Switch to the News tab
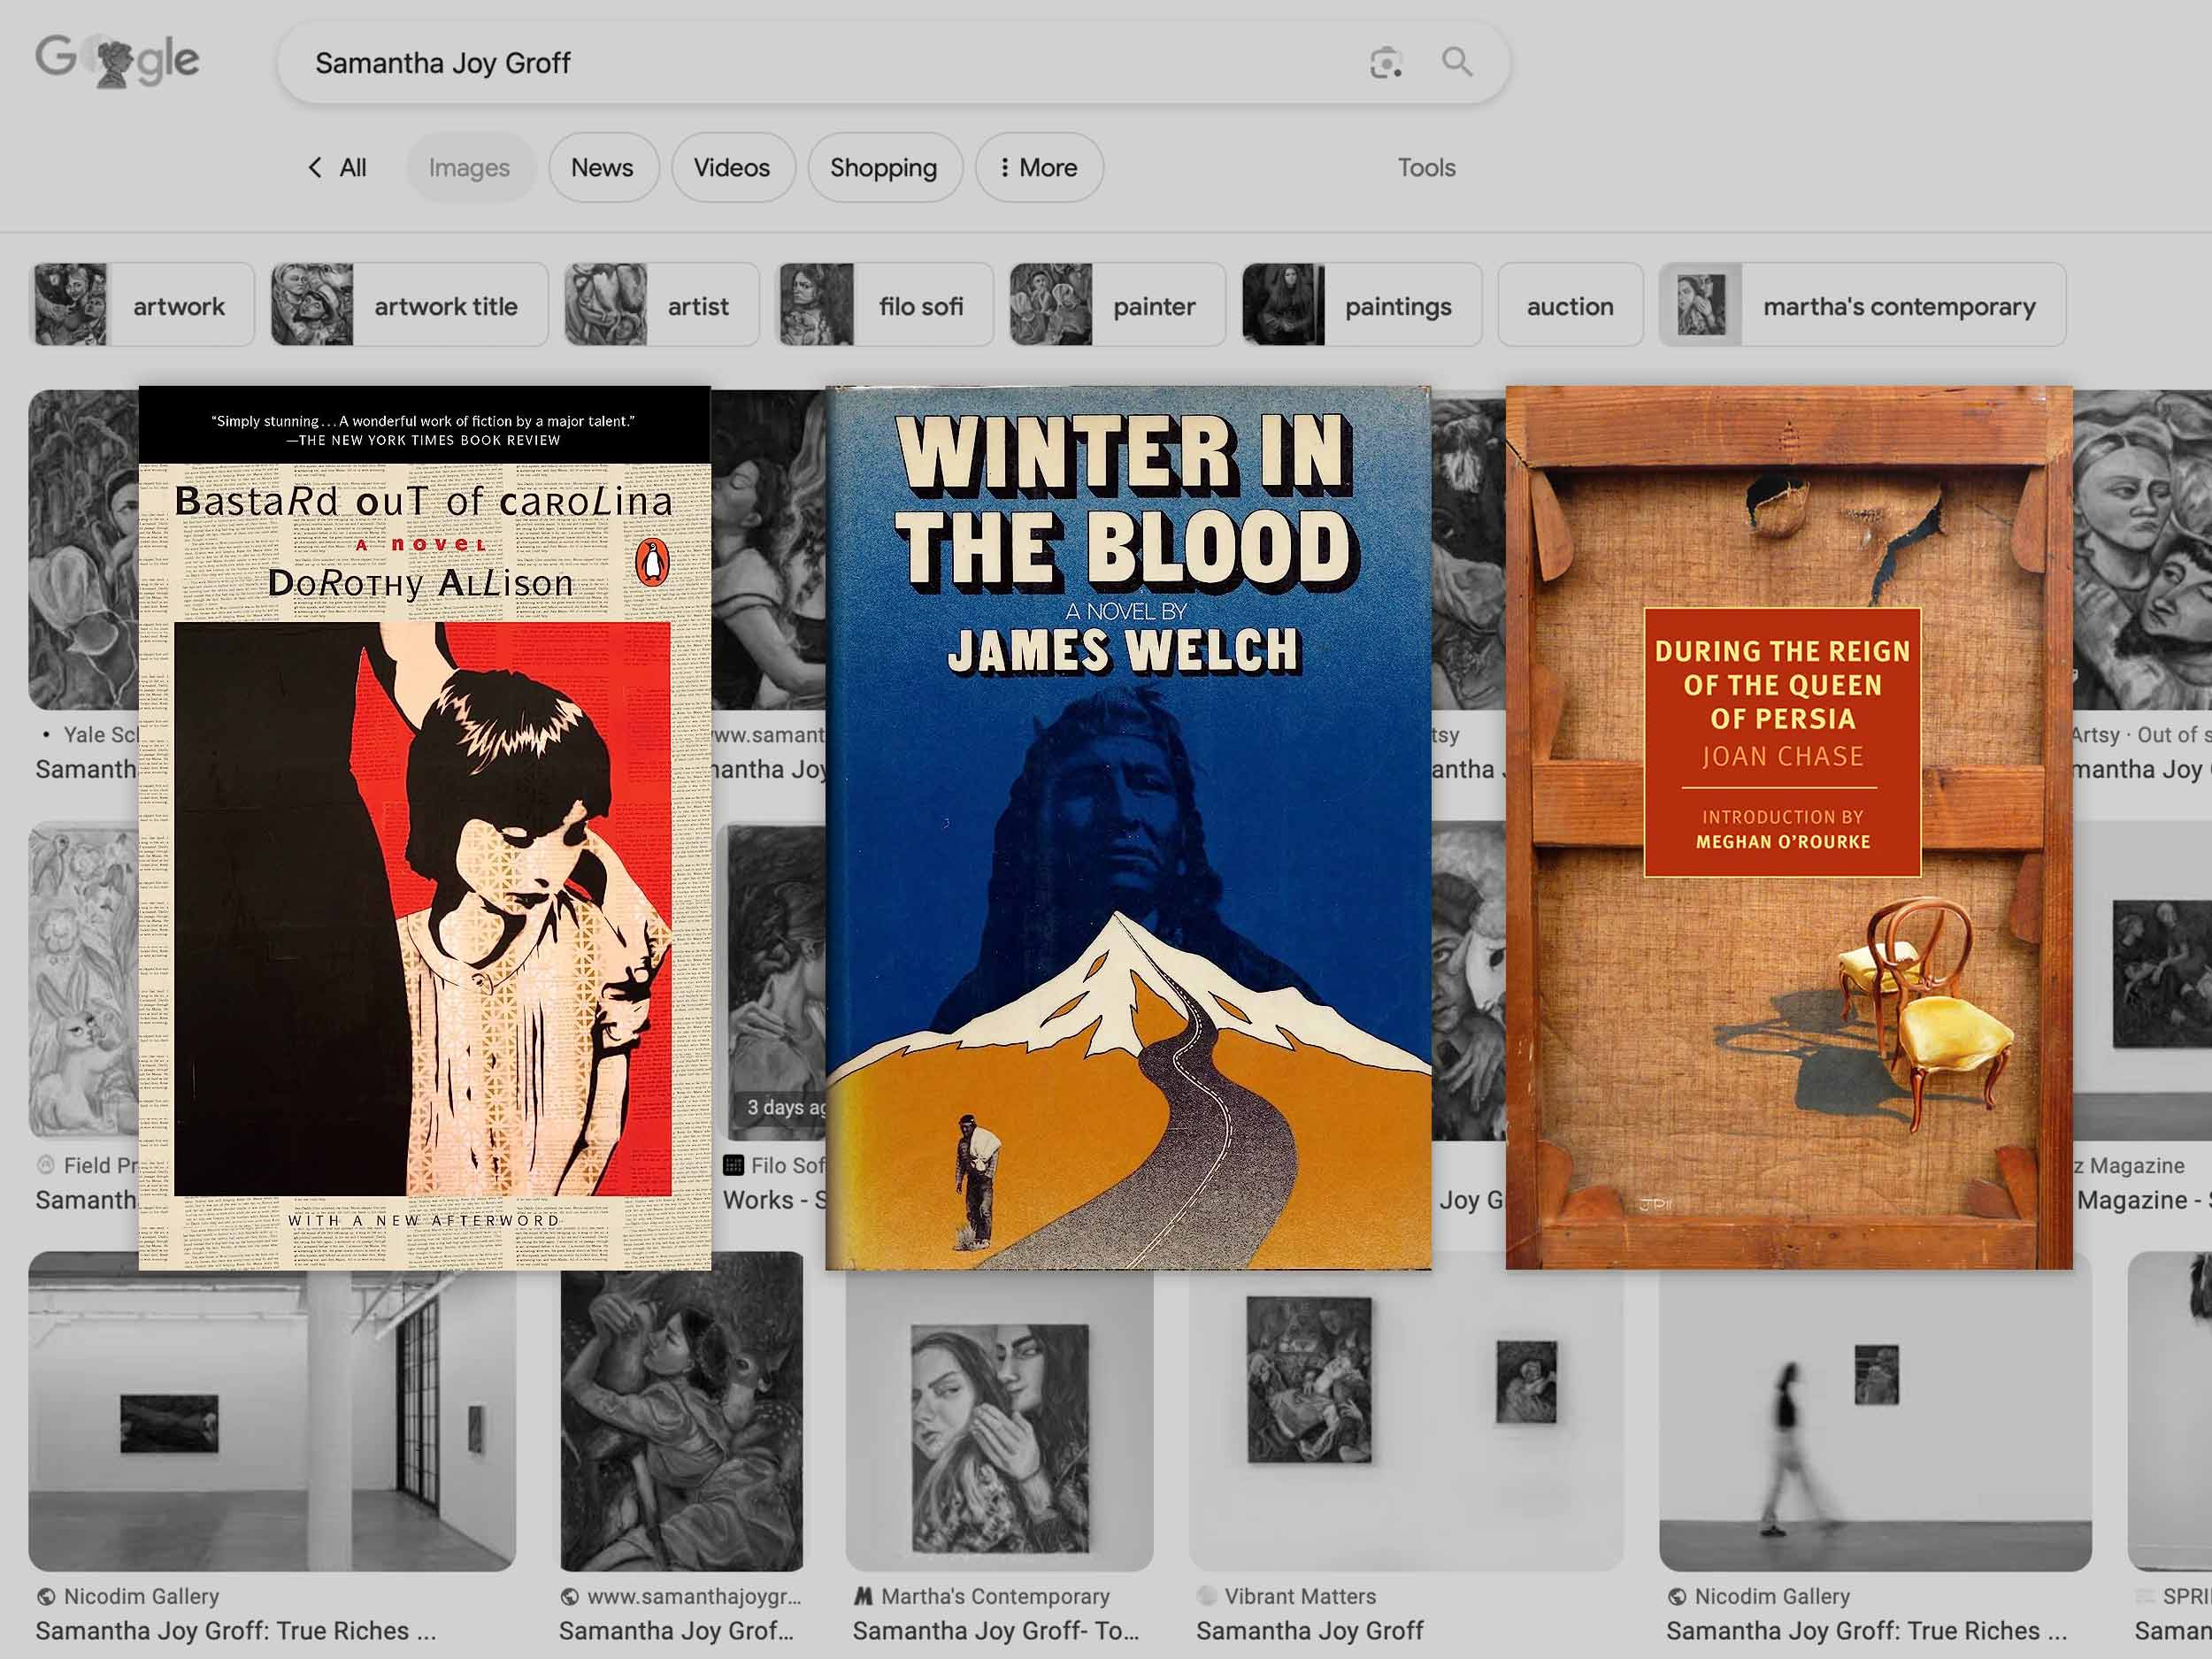Screen dimensions: 2212x1659 click(602, 167)
